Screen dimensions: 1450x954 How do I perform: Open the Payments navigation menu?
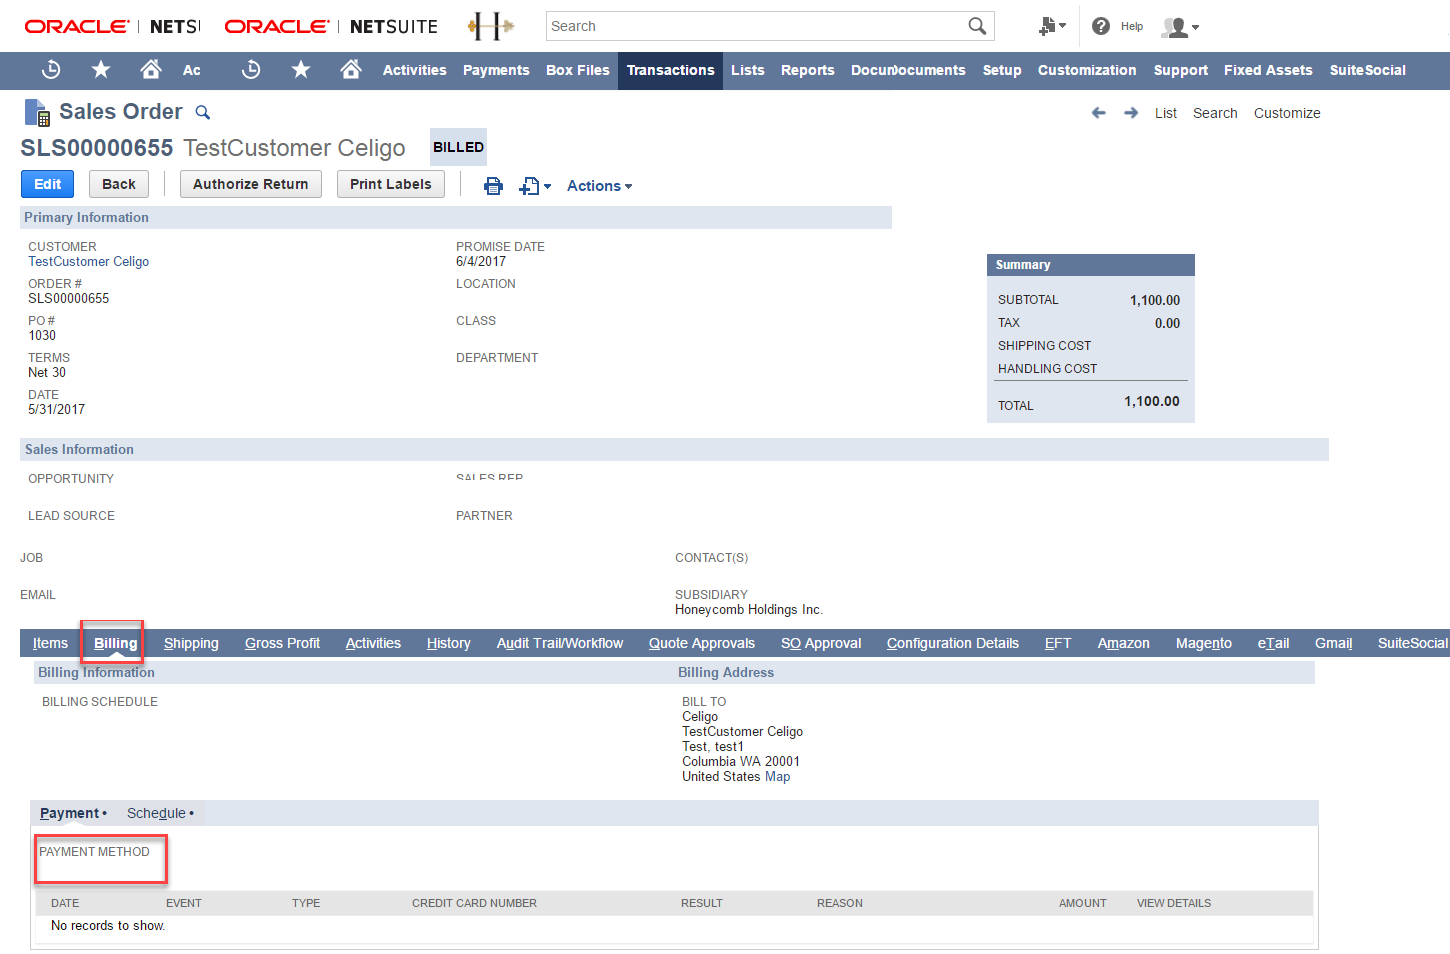click(496, 70)
